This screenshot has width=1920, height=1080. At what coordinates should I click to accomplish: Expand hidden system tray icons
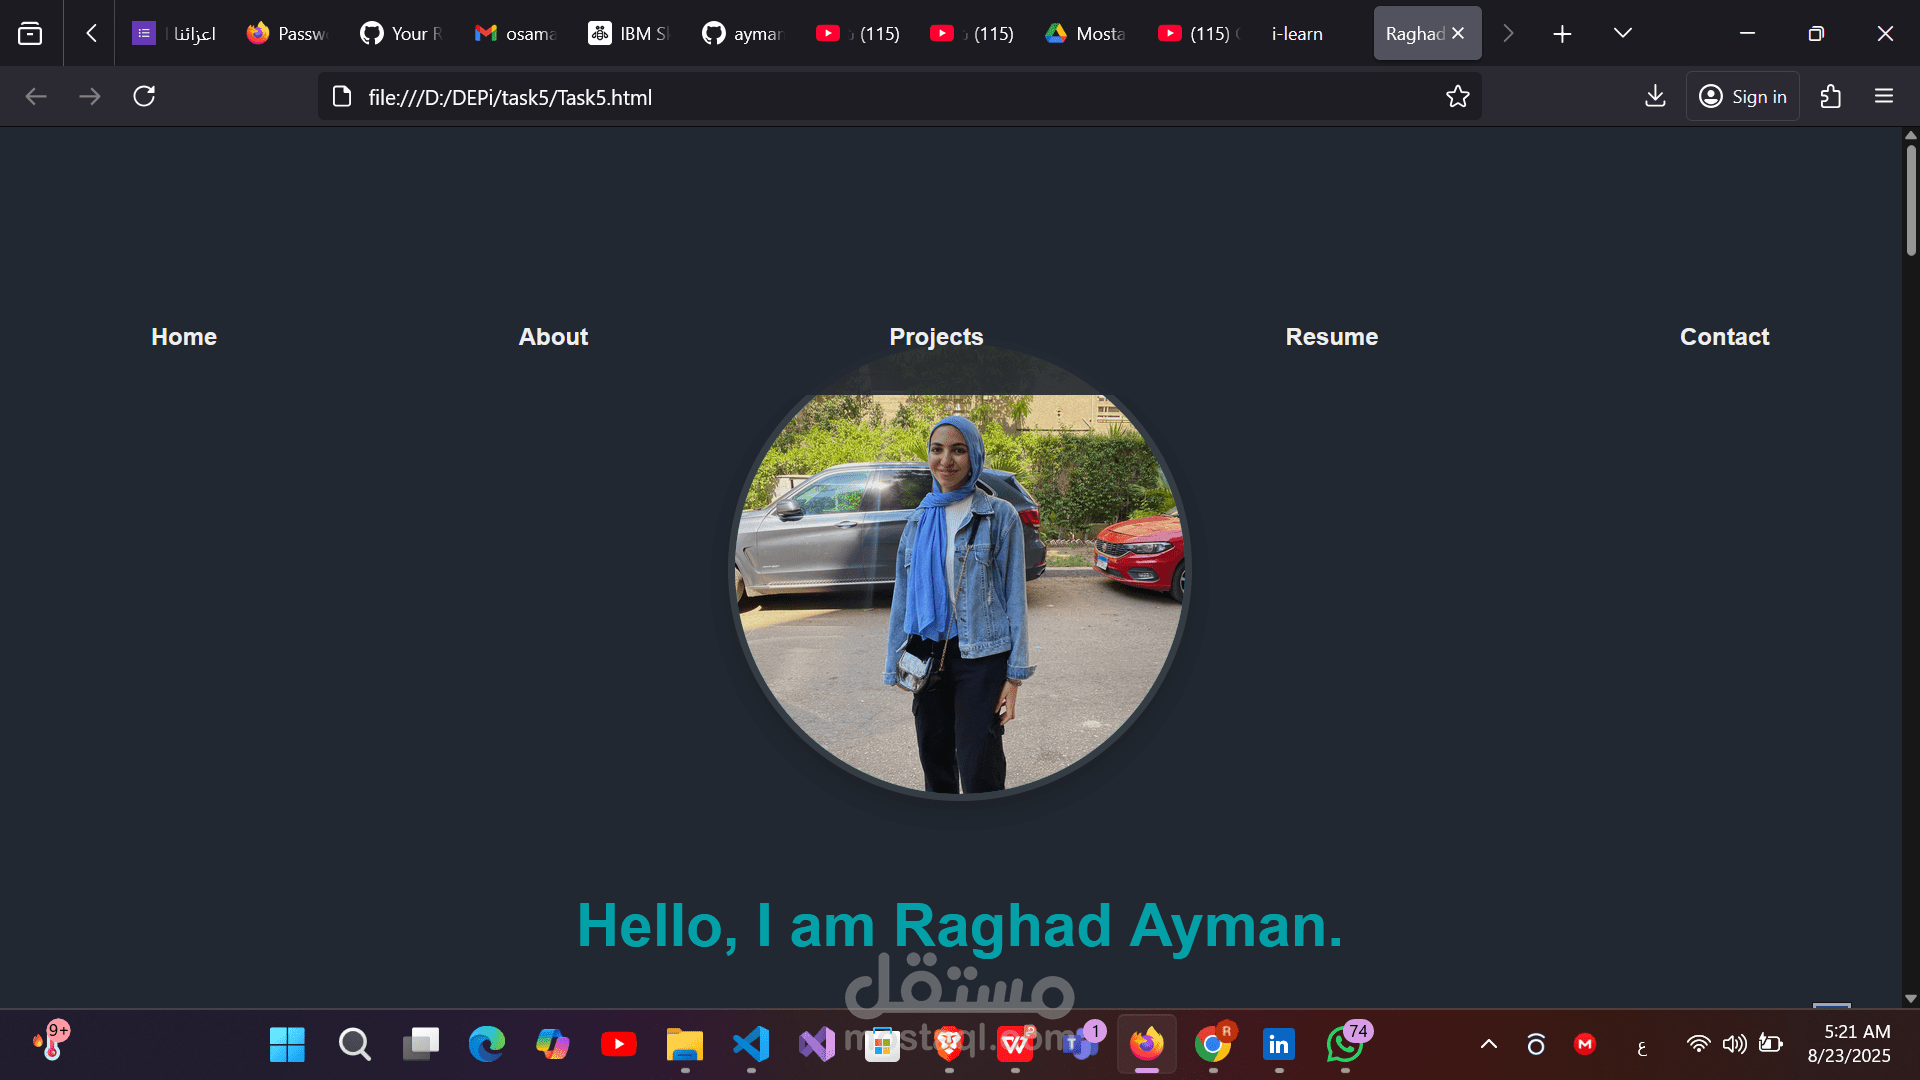point(1489,1044)
